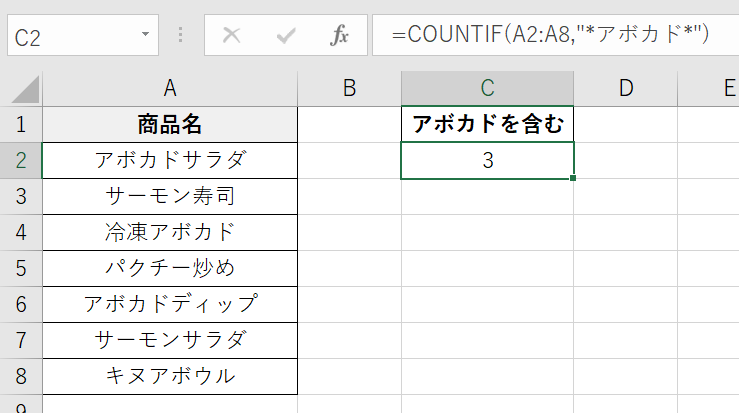Screen dimensions: 739x413
Task: Select cell containing サーモン寿司
Action: pyautogui.click(x=170, y=196)
